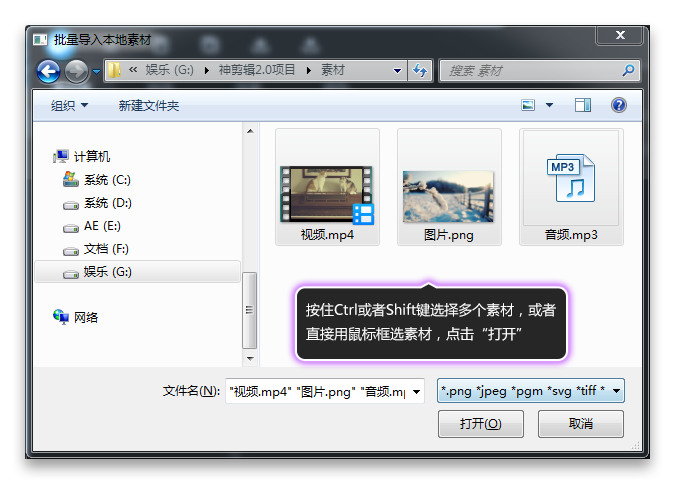Click the 计算机 computer icon
675x484 pixels.
61,156
